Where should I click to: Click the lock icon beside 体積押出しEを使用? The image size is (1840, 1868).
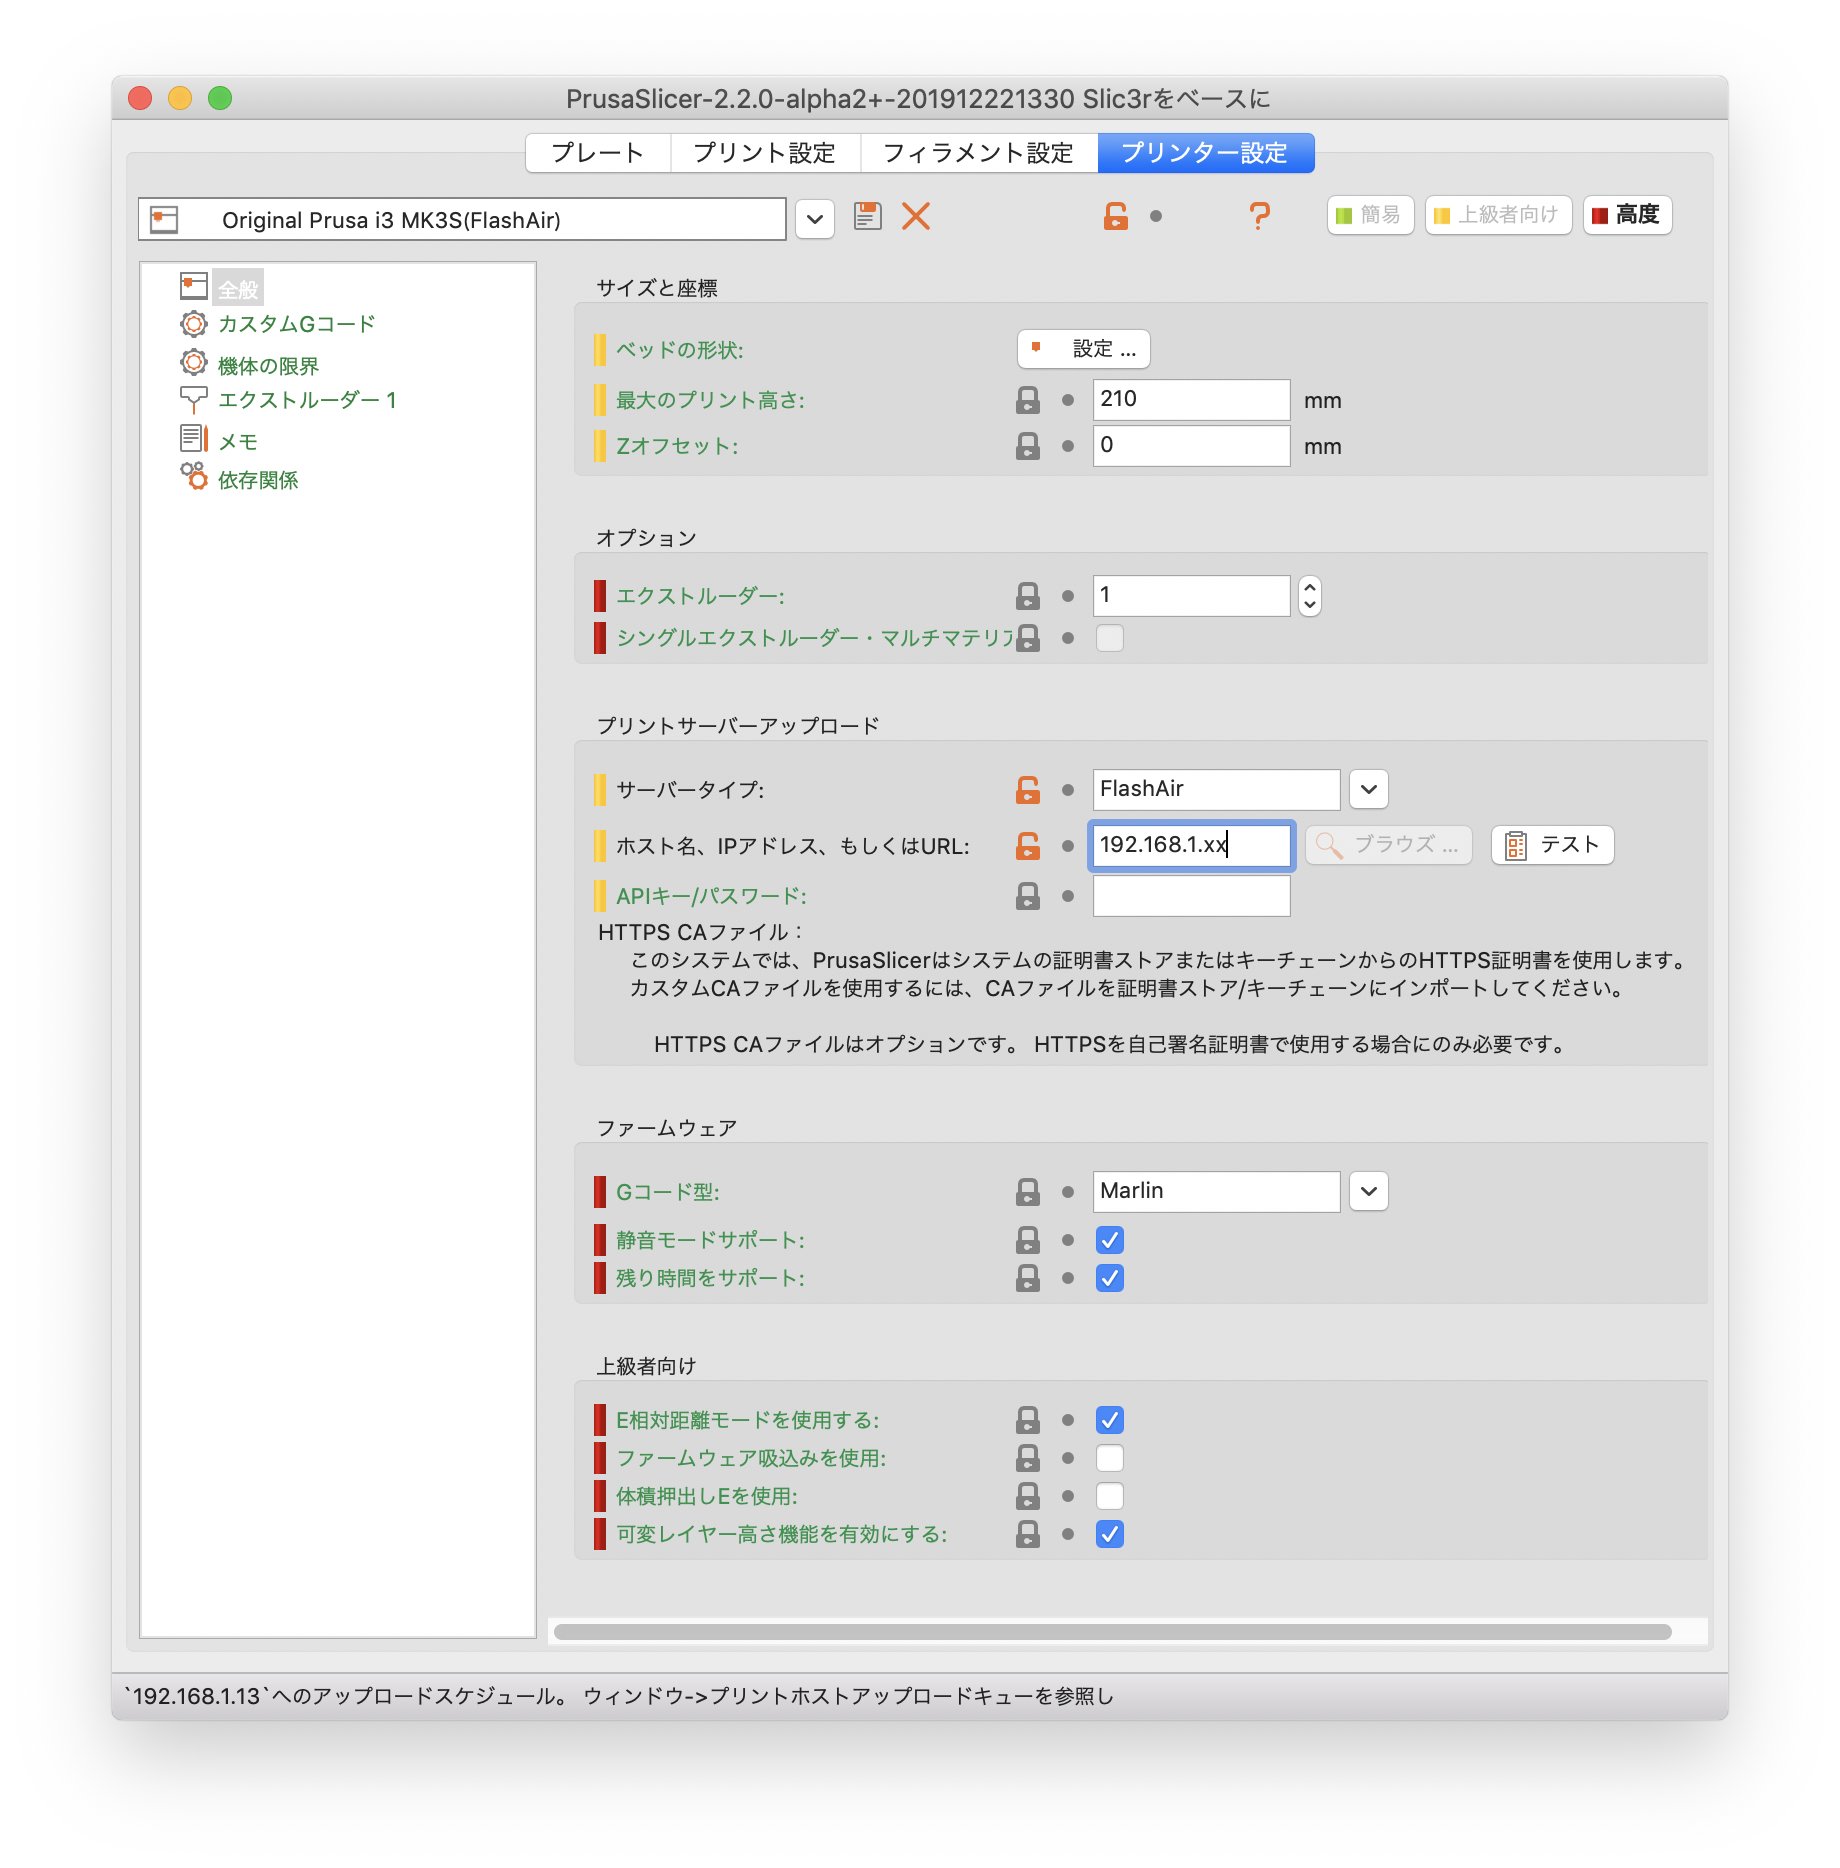1027,1496
